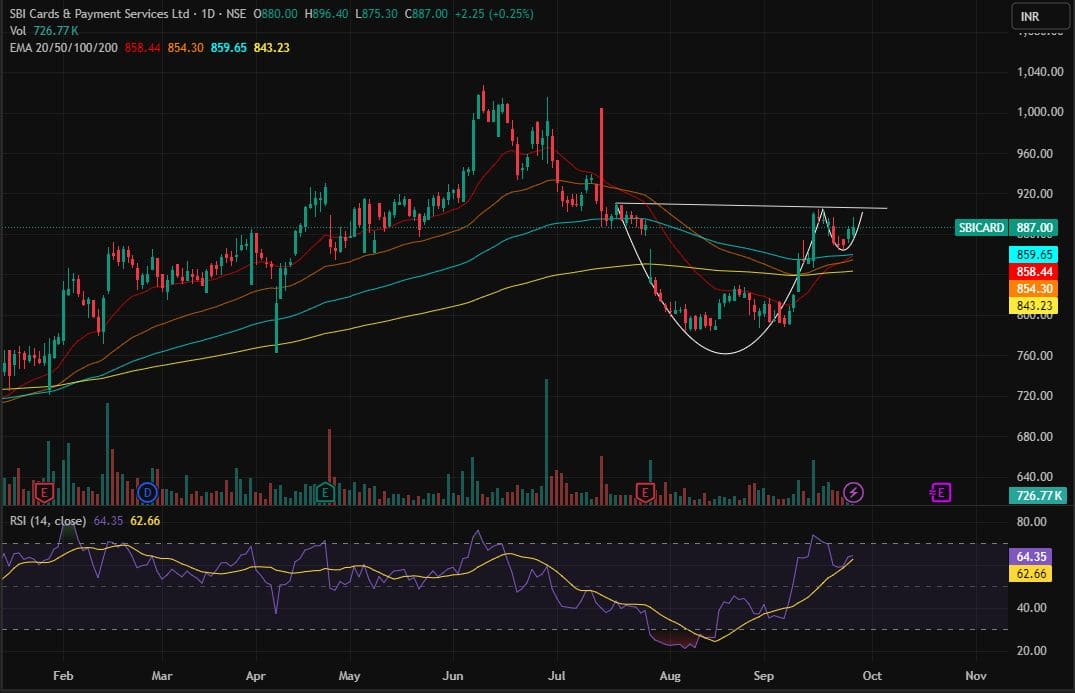The height and width of the screenshot is (693, 1075).
Task: Click the 726.77K volume axis label
Action: [1038, 496]
